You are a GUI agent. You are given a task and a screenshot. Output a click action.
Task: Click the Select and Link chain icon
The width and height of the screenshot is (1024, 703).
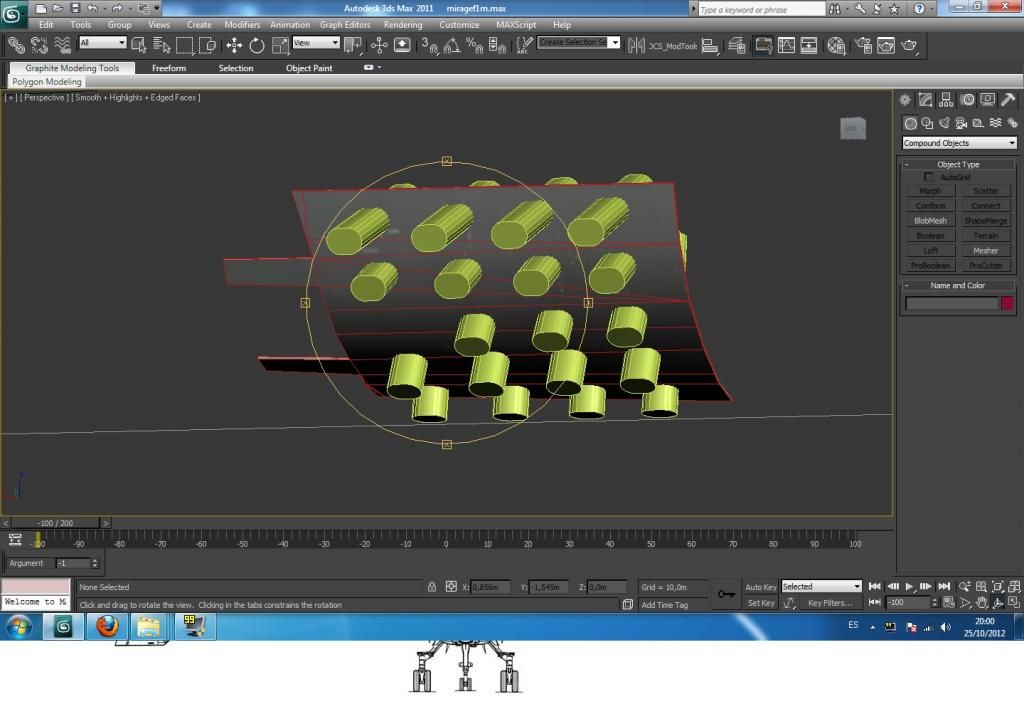click(16, 45)
